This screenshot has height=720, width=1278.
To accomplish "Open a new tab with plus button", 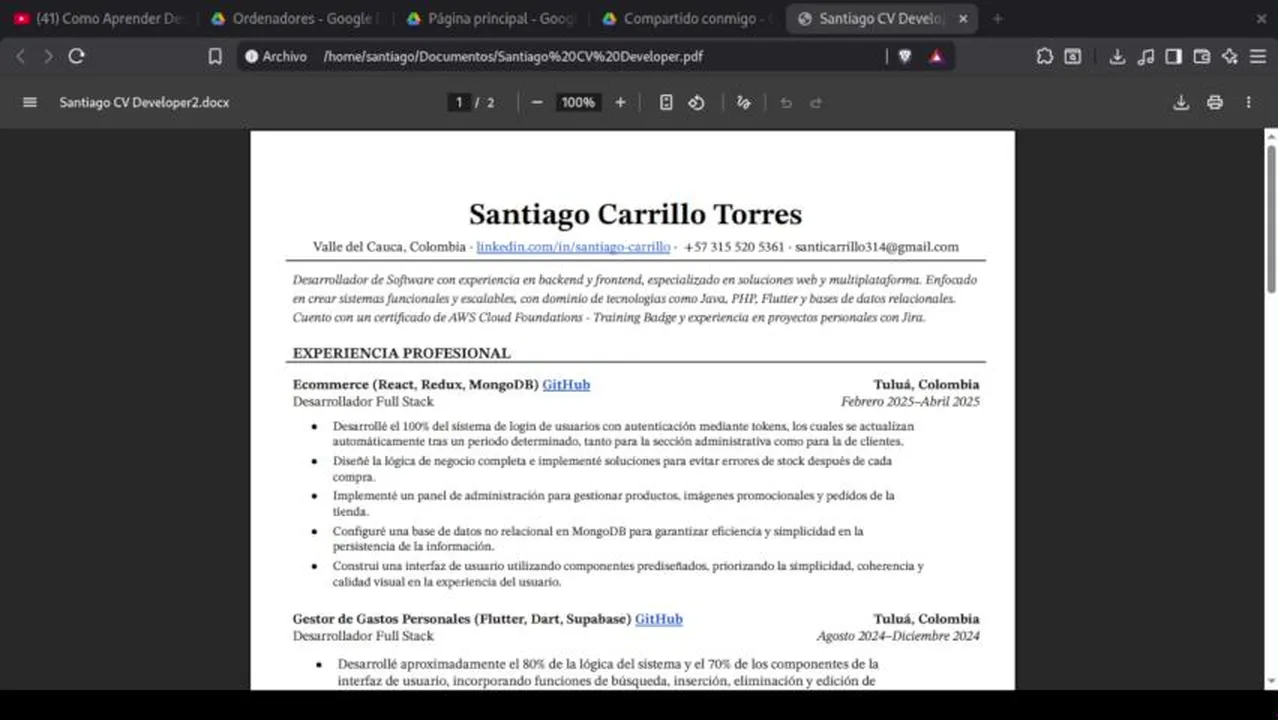I will click(x=997, y=19).
